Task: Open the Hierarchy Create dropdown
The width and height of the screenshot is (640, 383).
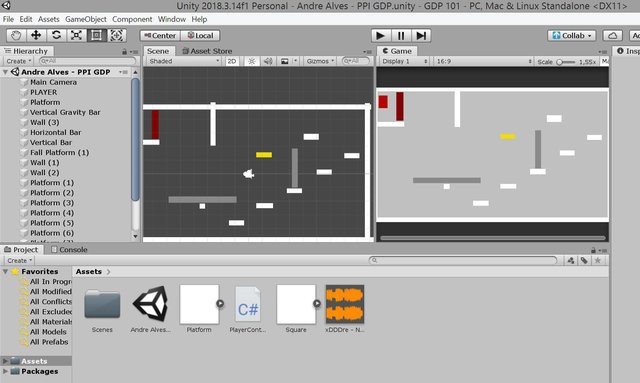Action: click(19, 61)
